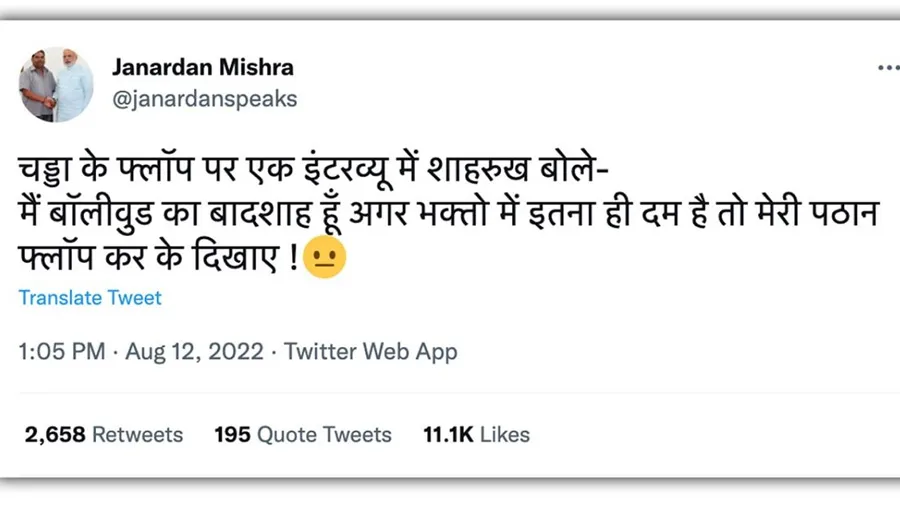
Task: View the 2,658 Retweets list
Action: coord(104,434)
